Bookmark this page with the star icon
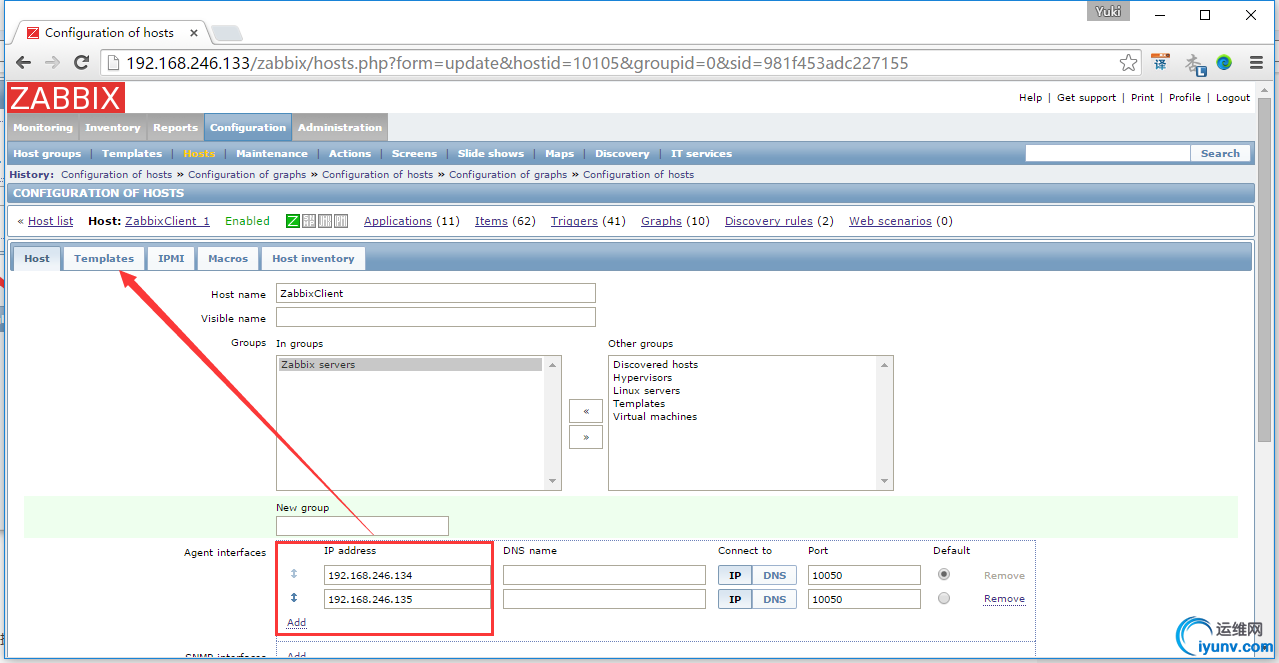This screenshot has height=663, width=1279. point(1128,63)
